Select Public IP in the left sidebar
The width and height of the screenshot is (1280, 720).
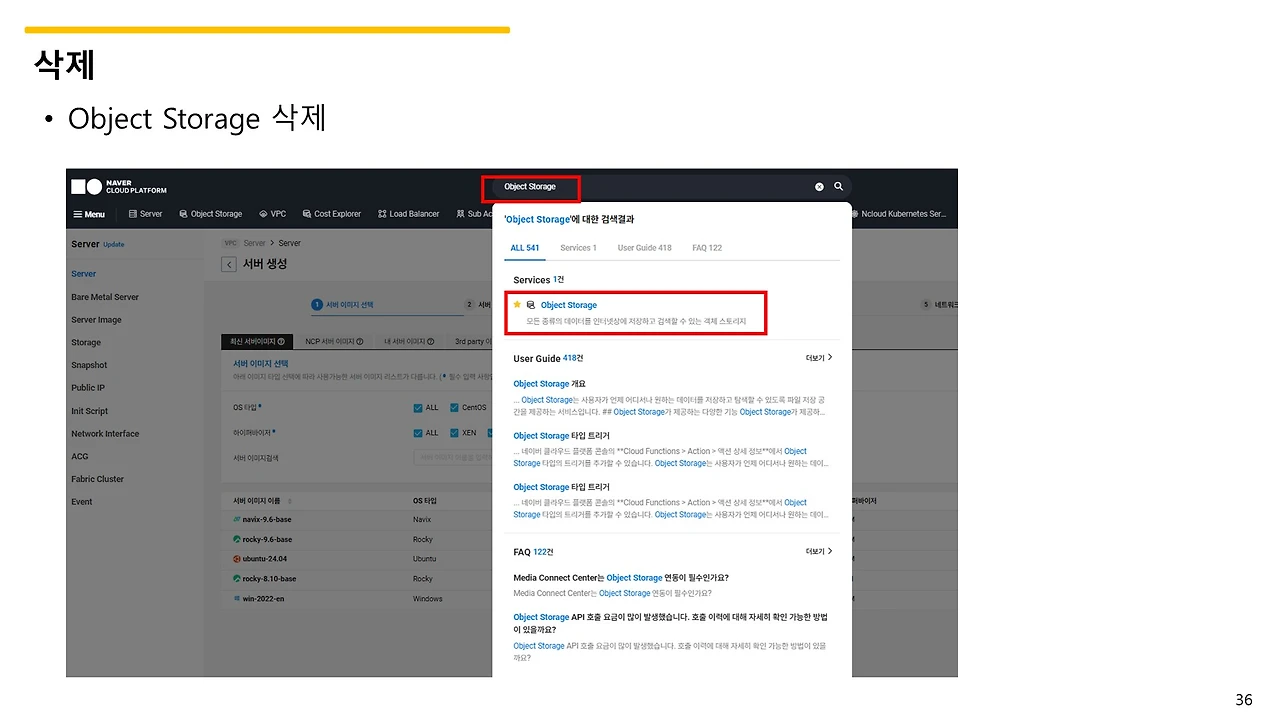click(x=88, y=388)
